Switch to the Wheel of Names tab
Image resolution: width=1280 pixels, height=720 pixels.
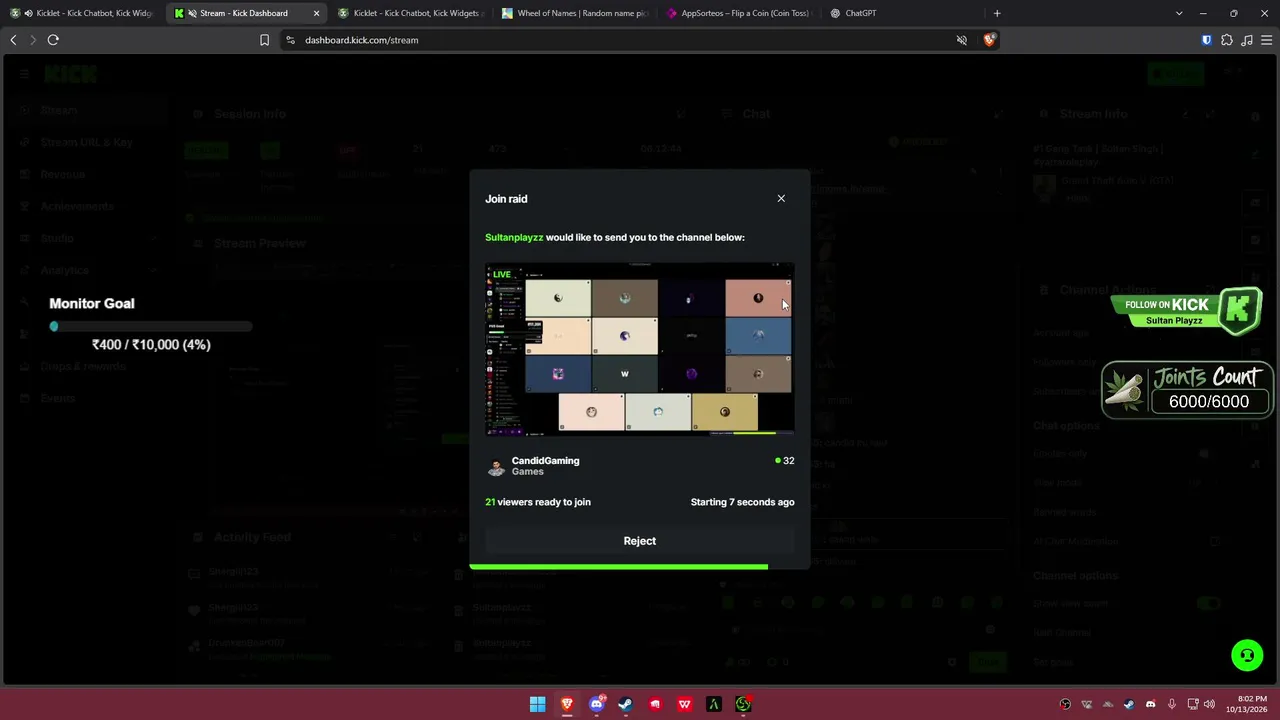coord(575,13)
